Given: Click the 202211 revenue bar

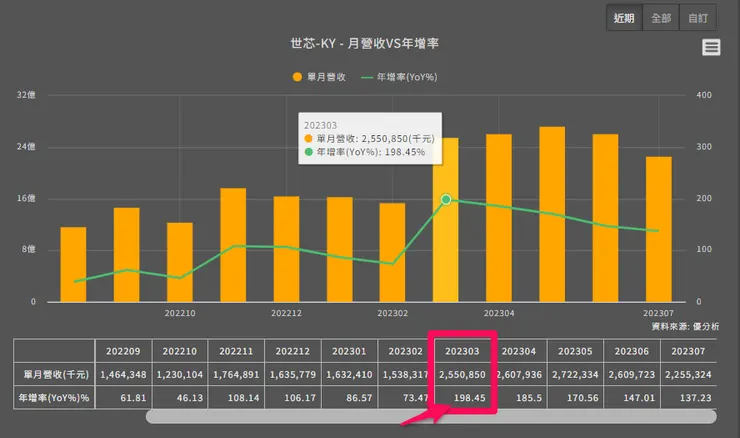Looking at the screenshot, I should (x=233, y=245).
